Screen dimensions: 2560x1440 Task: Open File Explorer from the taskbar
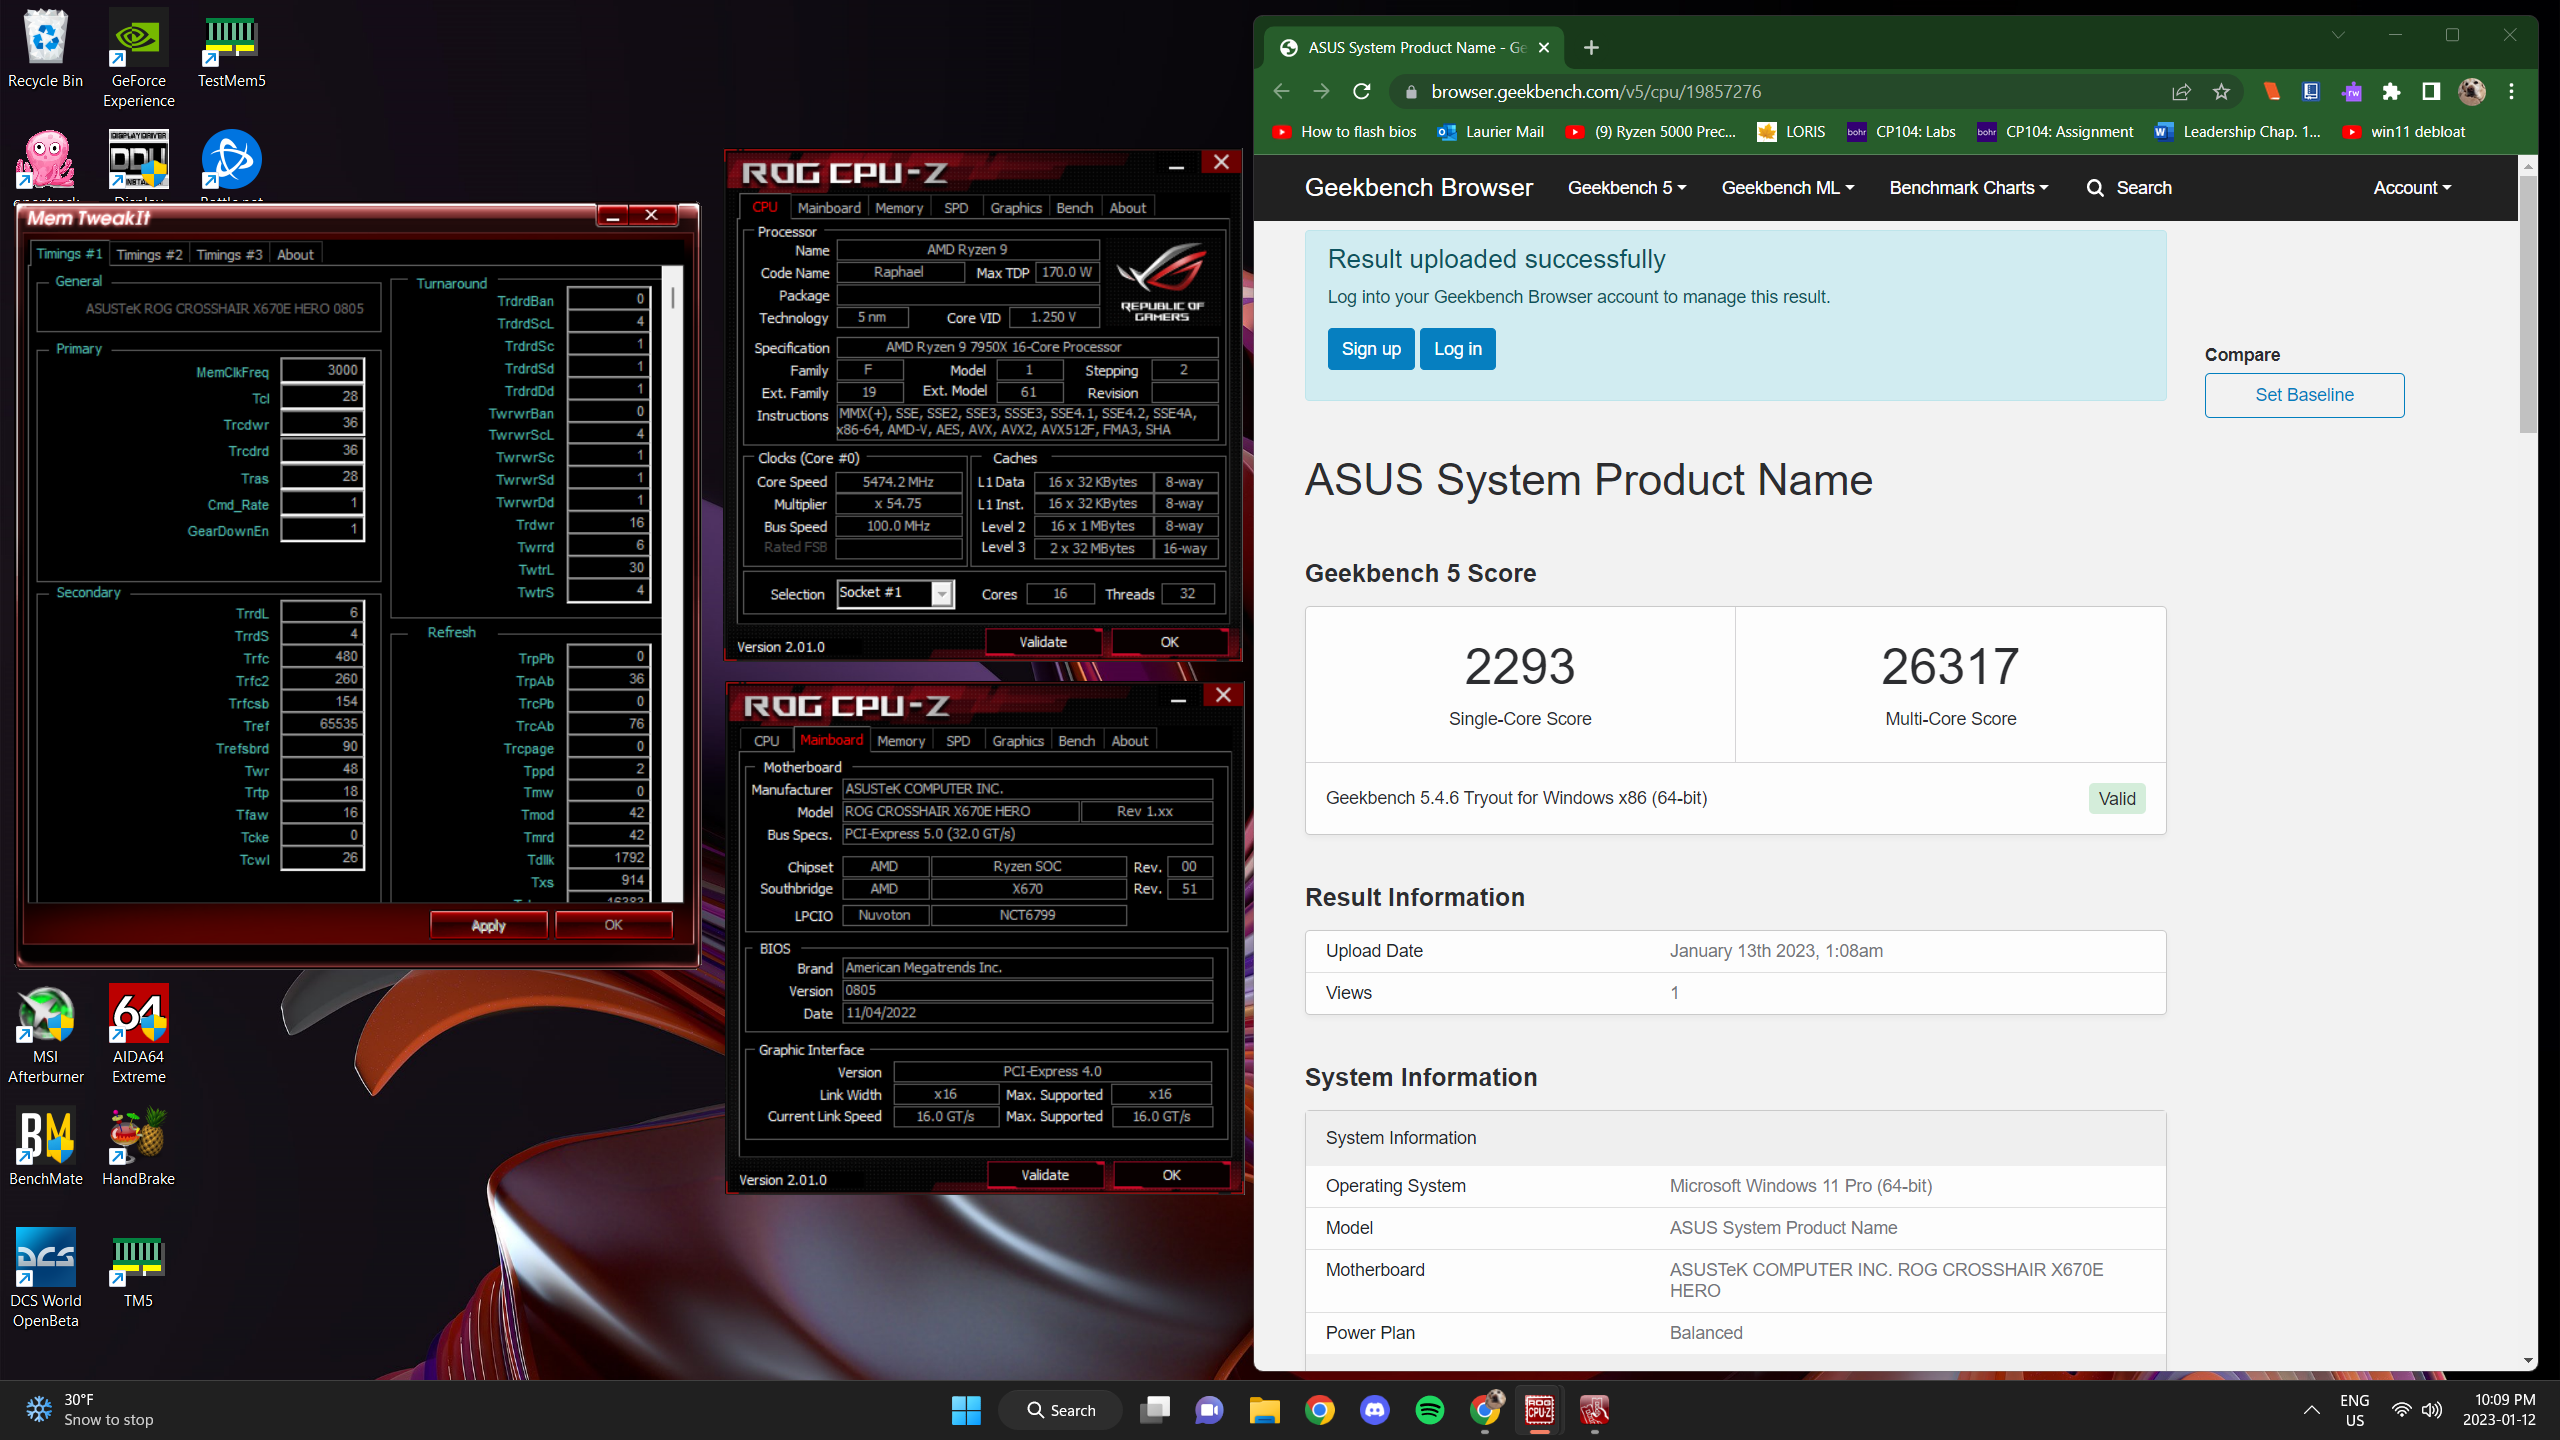1264,1410
